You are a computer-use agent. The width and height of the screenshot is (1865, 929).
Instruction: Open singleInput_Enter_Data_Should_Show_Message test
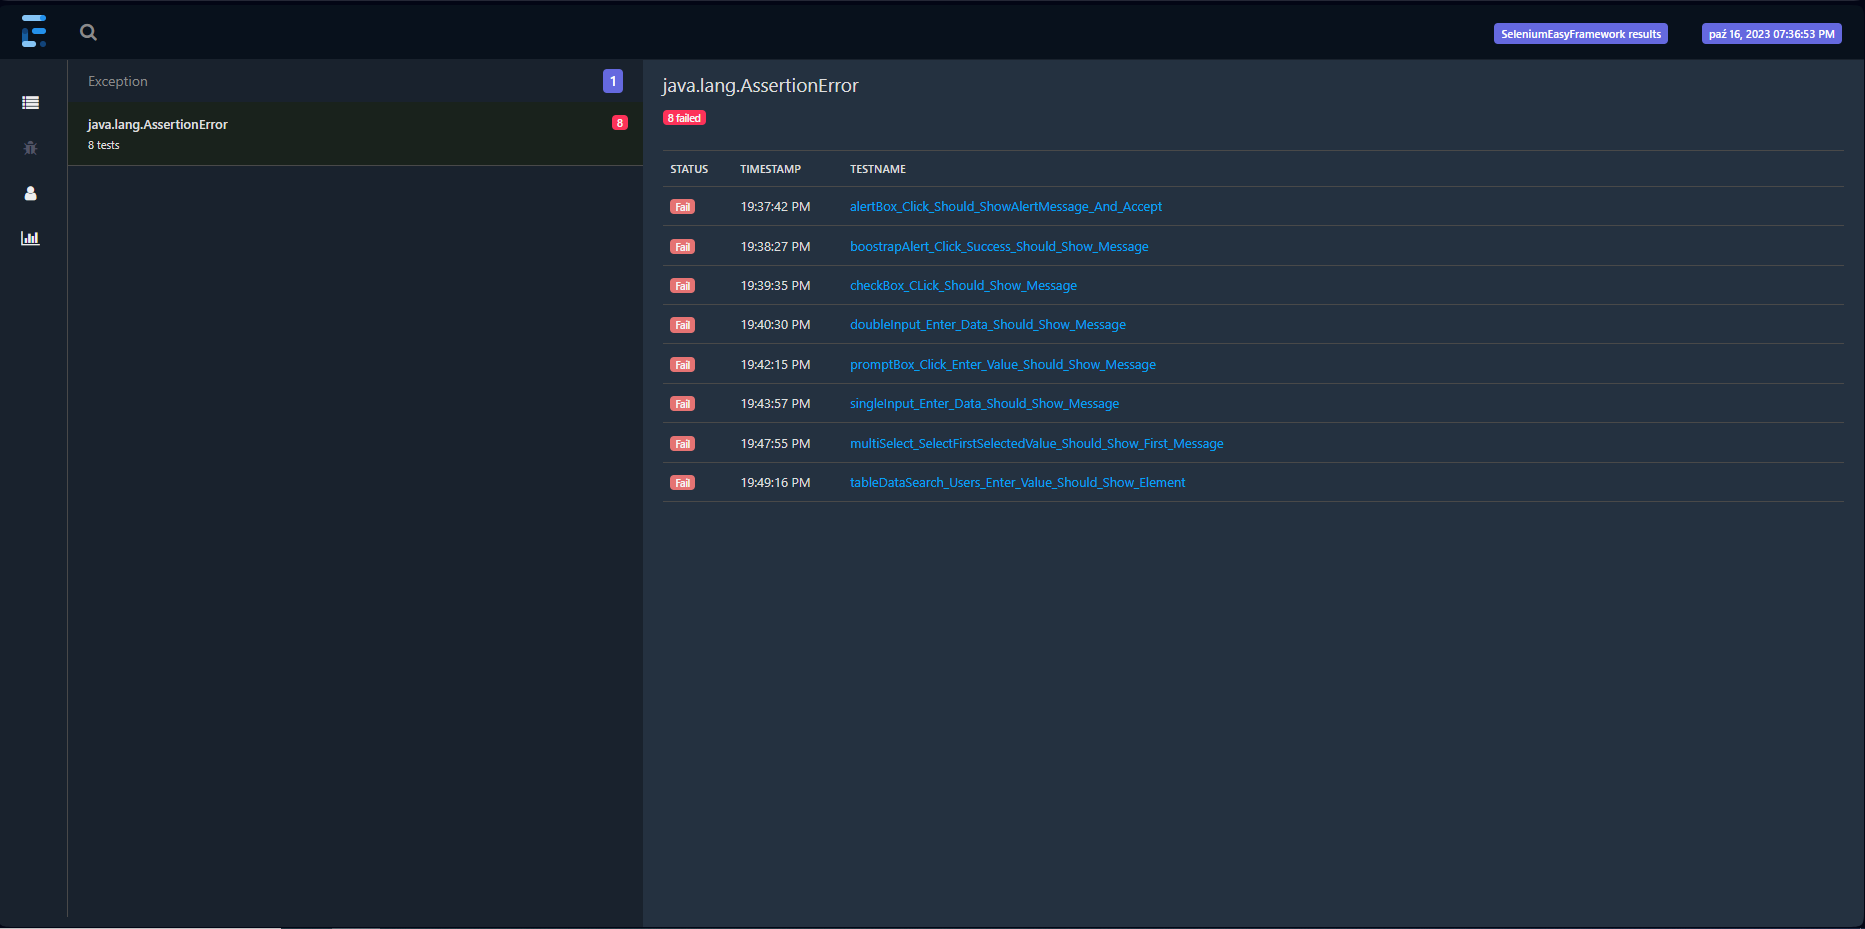tap(984, 404)
